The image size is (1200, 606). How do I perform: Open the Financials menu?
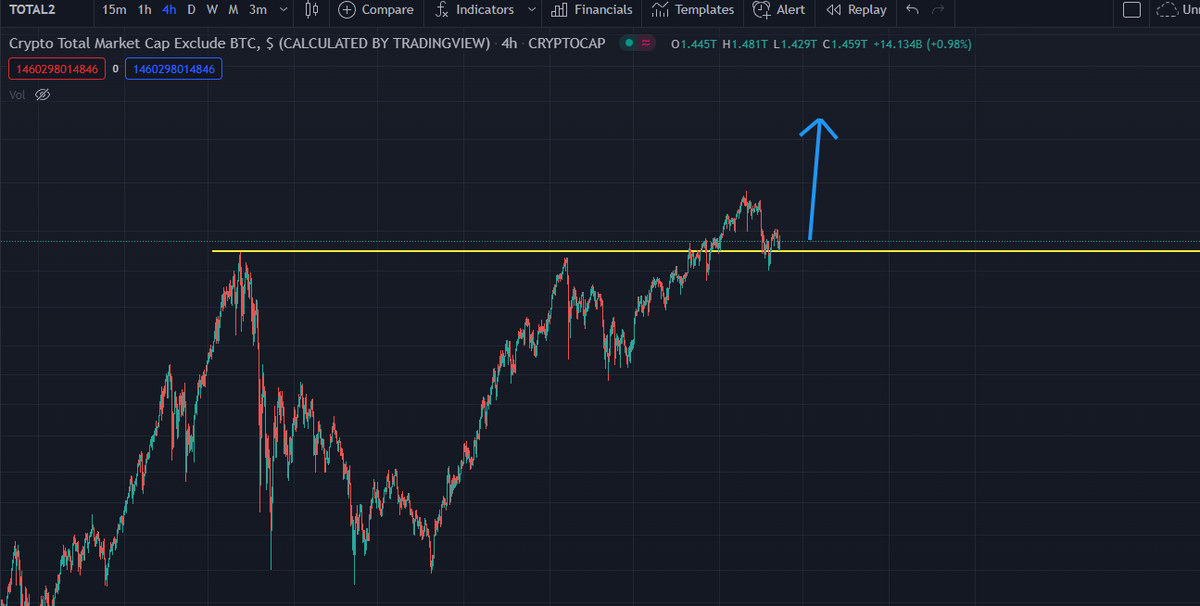(592, 10)
